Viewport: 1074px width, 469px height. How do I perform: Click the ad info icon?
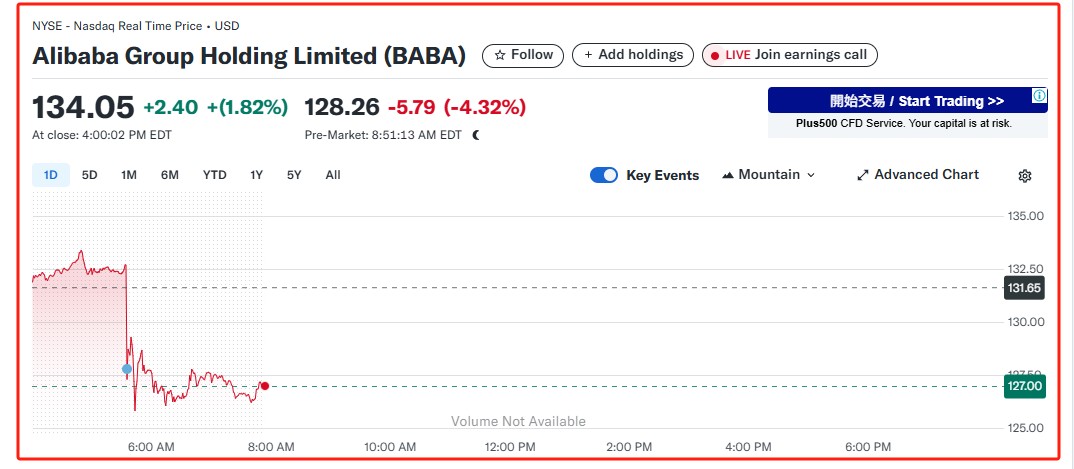point(1040,97)
